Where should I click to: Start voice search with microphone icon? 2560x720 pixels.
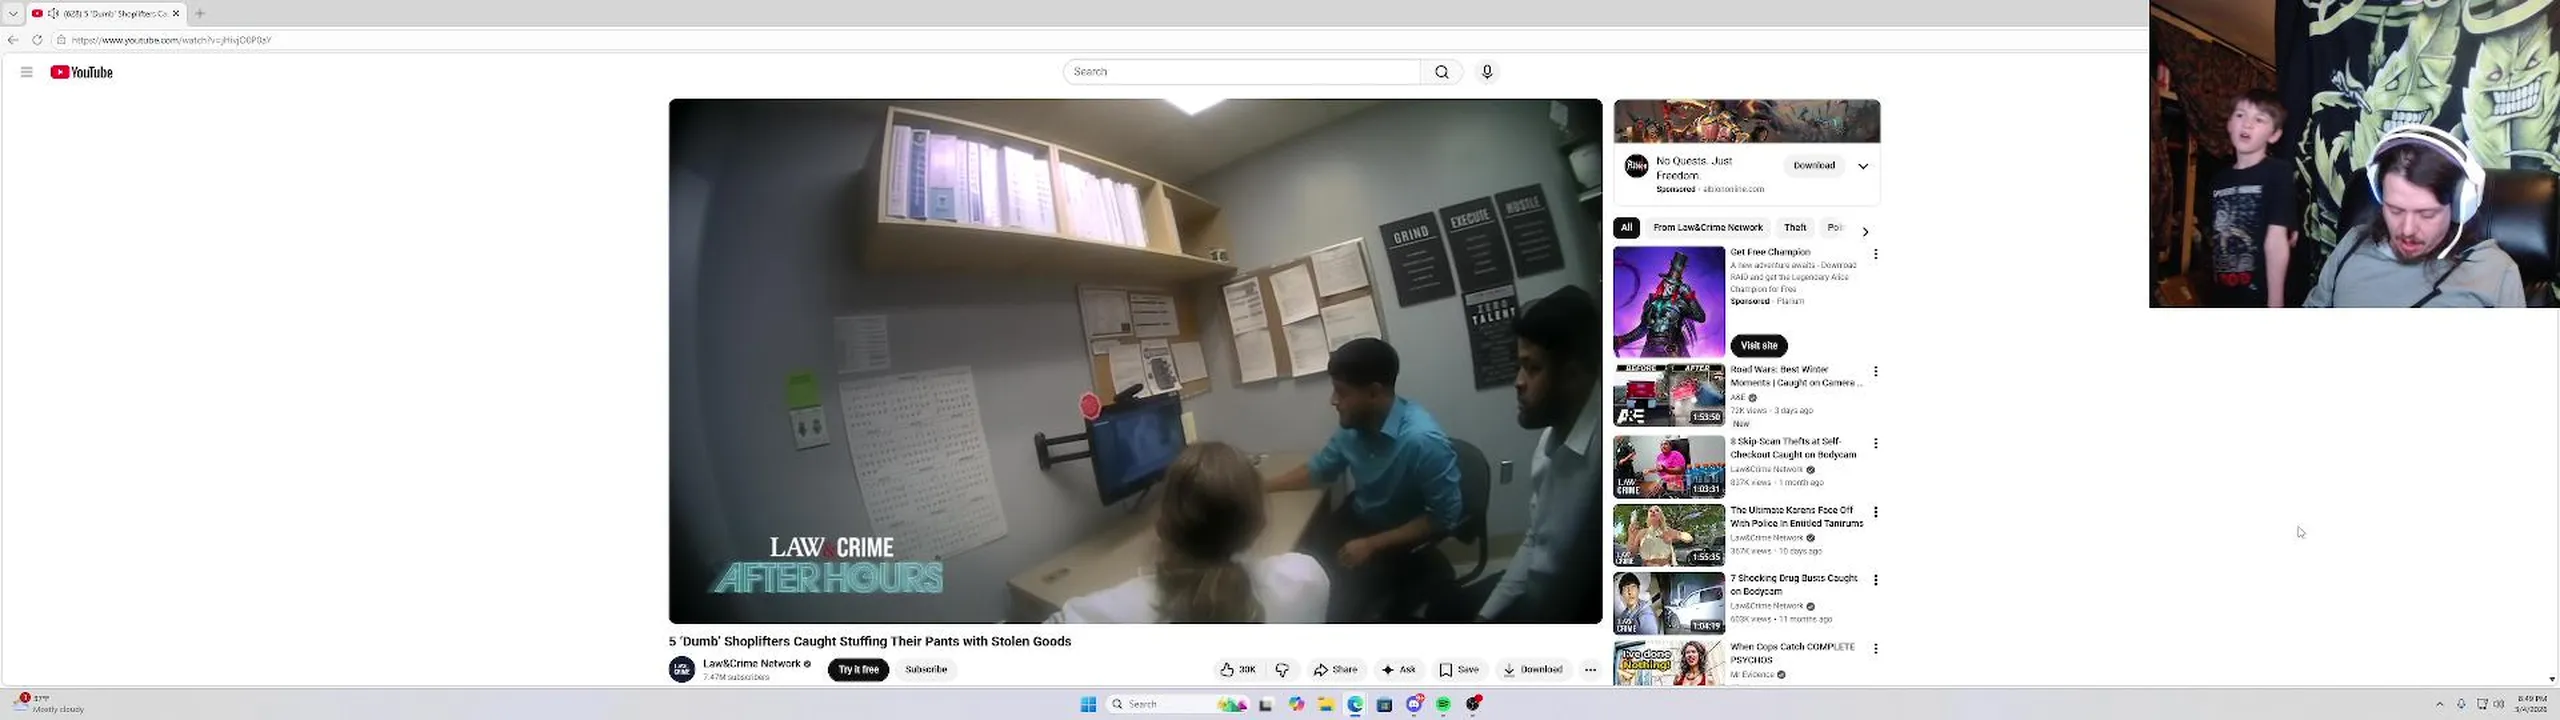[x=1487, y=72]
